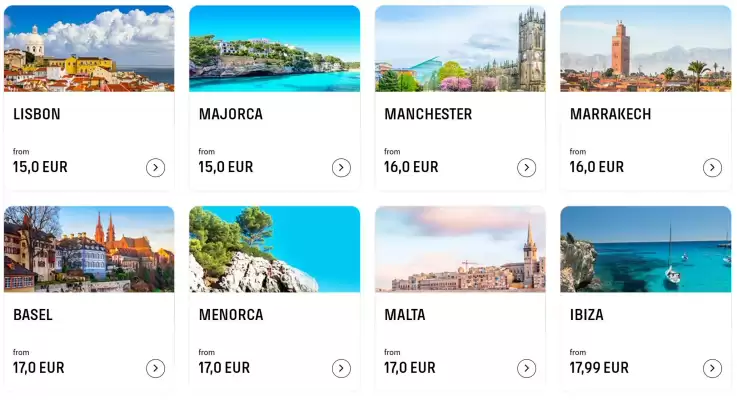Open the MALTA destination title link
Screen dimensions: 737x400
(405, 315)
